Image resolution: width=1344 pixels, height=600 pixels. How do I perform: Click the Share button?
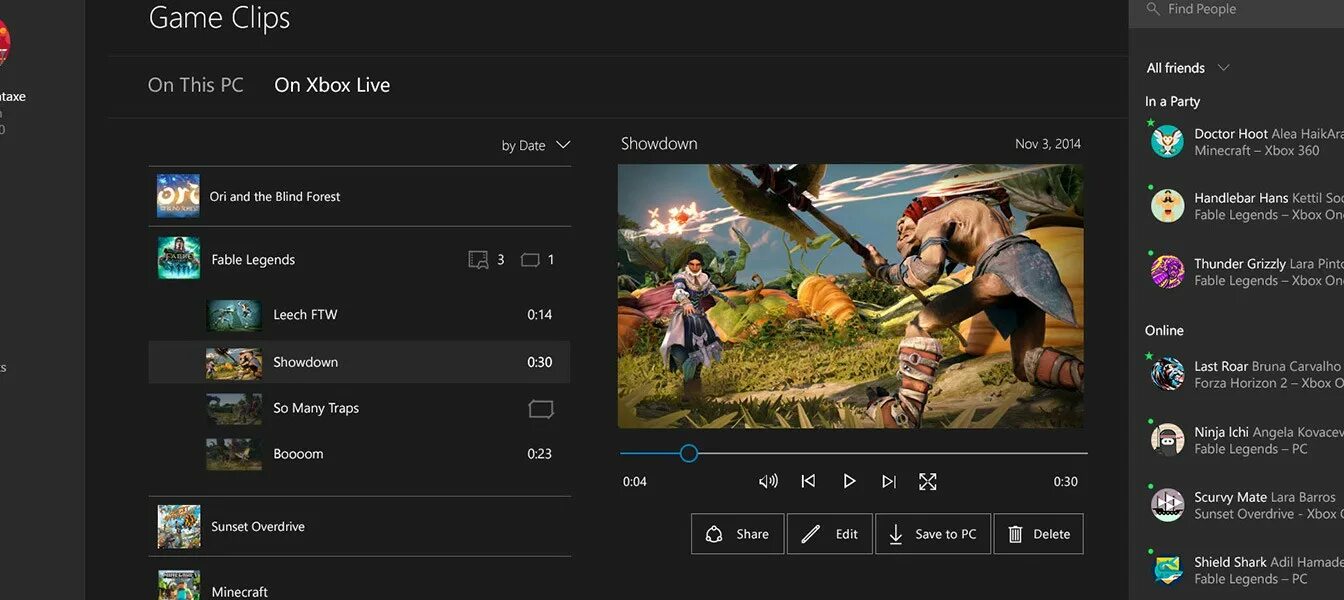(738, 534)
